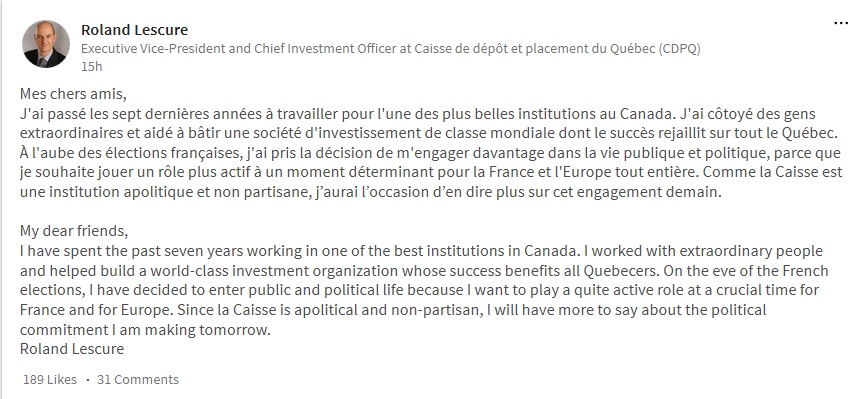Click the "Mes chers amis," greeting line
The width and height of the screenshot is (866, 399).
(x=73, y=94)
